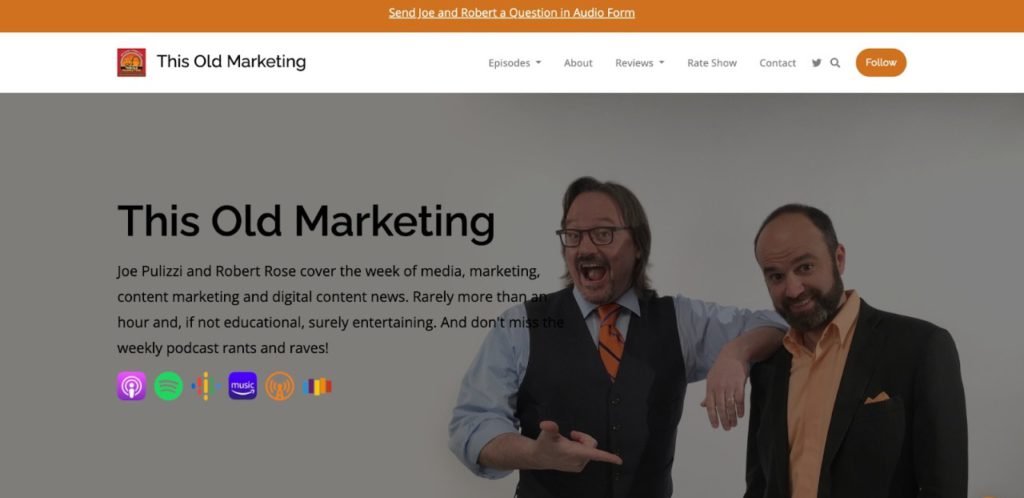Open the Rate Show page
1024x498 pixels.
click(712, 63)
